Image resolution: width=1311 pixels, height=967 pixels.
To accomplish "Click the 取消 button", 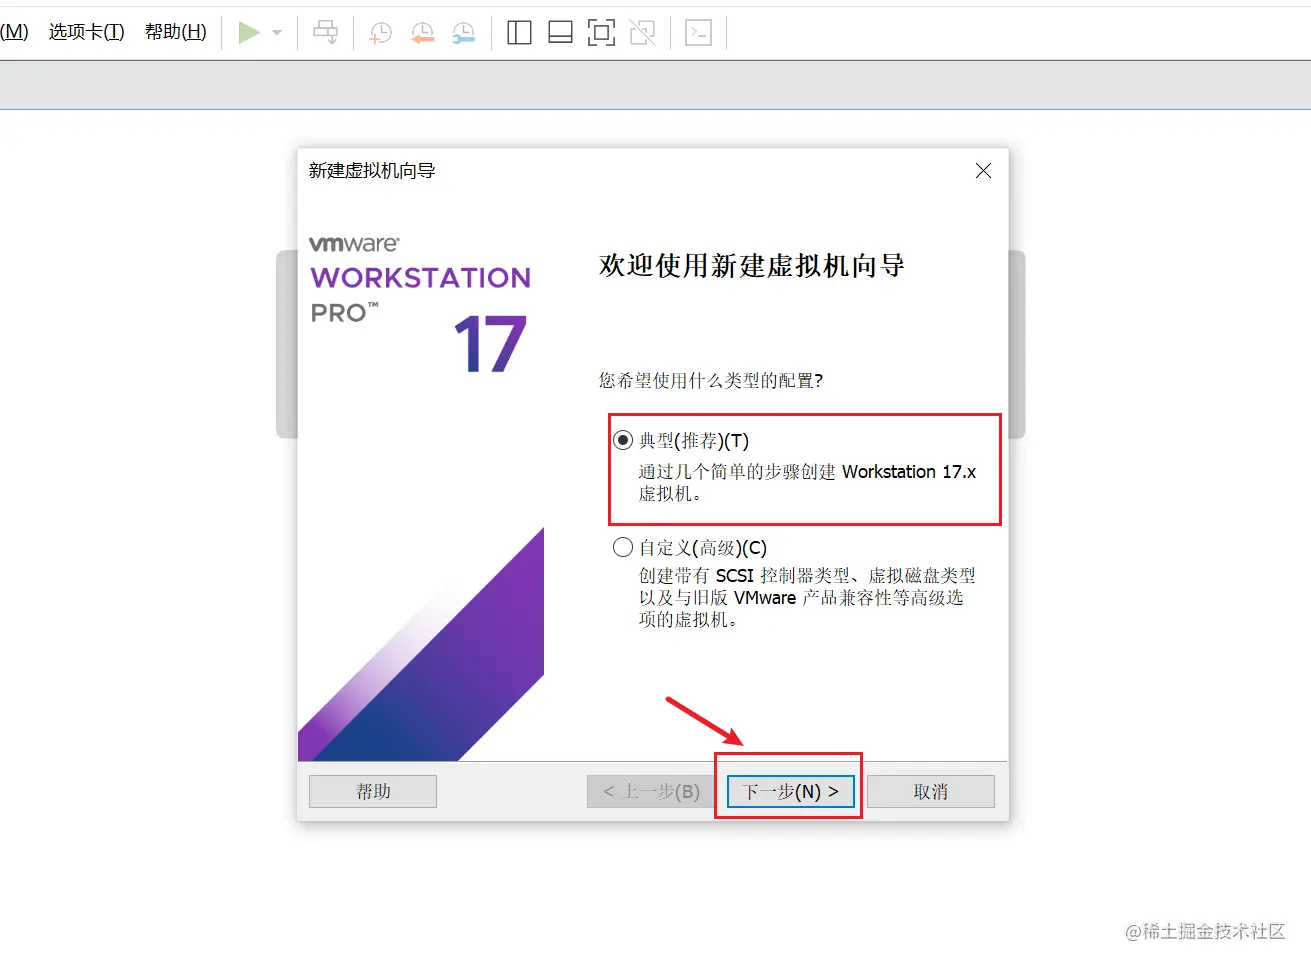I will [930, 791].
